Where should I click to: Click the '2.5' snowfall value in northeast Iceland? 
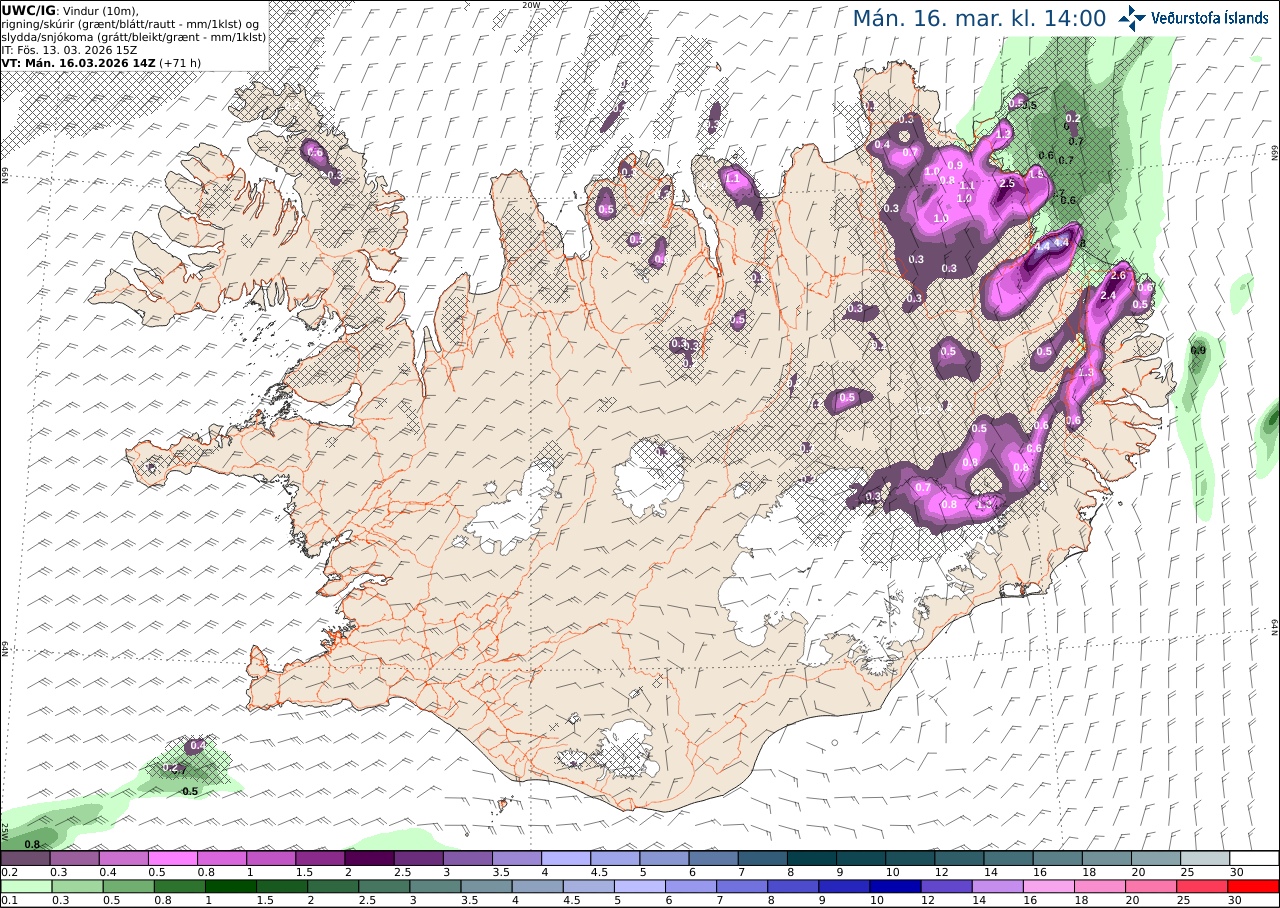tap(1007, 183)
